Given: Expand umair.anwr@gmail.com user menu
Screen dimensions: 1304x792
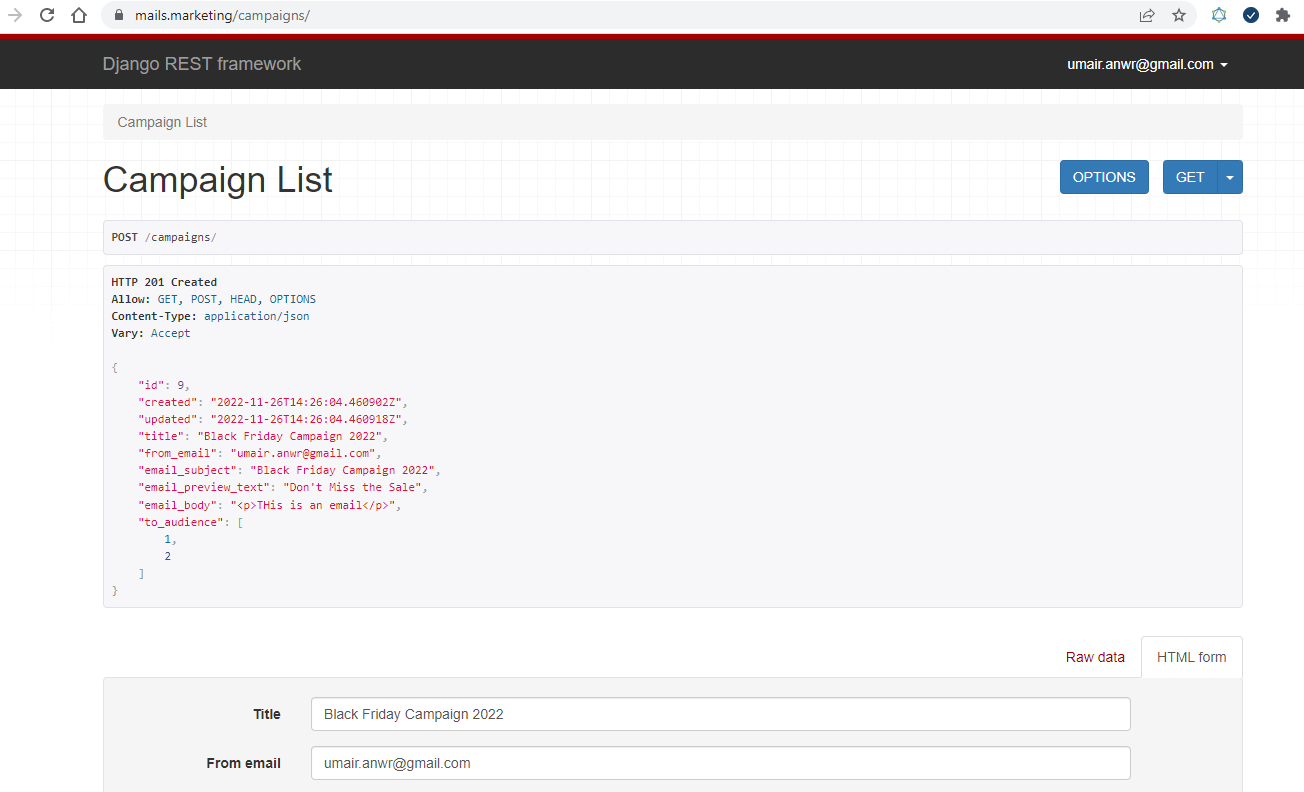Looking at the screenshot, I should (1147, 64).
